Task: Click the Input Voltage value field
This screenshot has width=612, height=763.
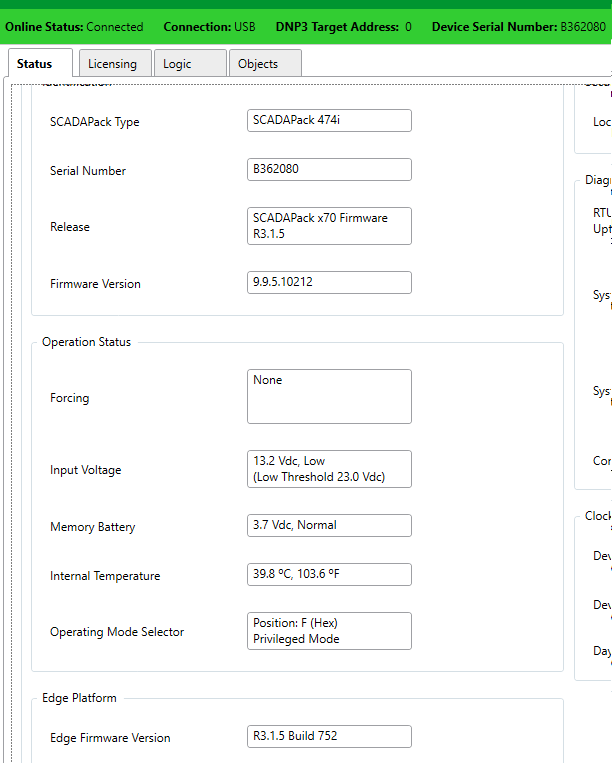Action: 329,469
